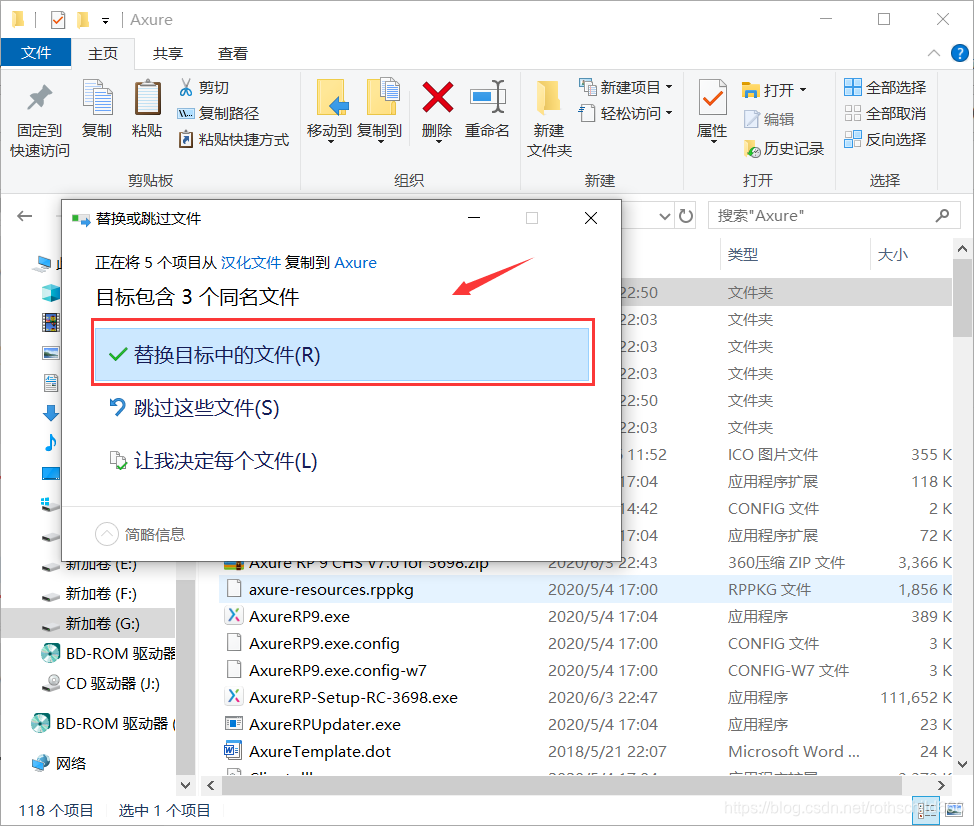Click Edit (编辑) in the ribbon
Screen dimensions: 974x826
tap(769, 119)
